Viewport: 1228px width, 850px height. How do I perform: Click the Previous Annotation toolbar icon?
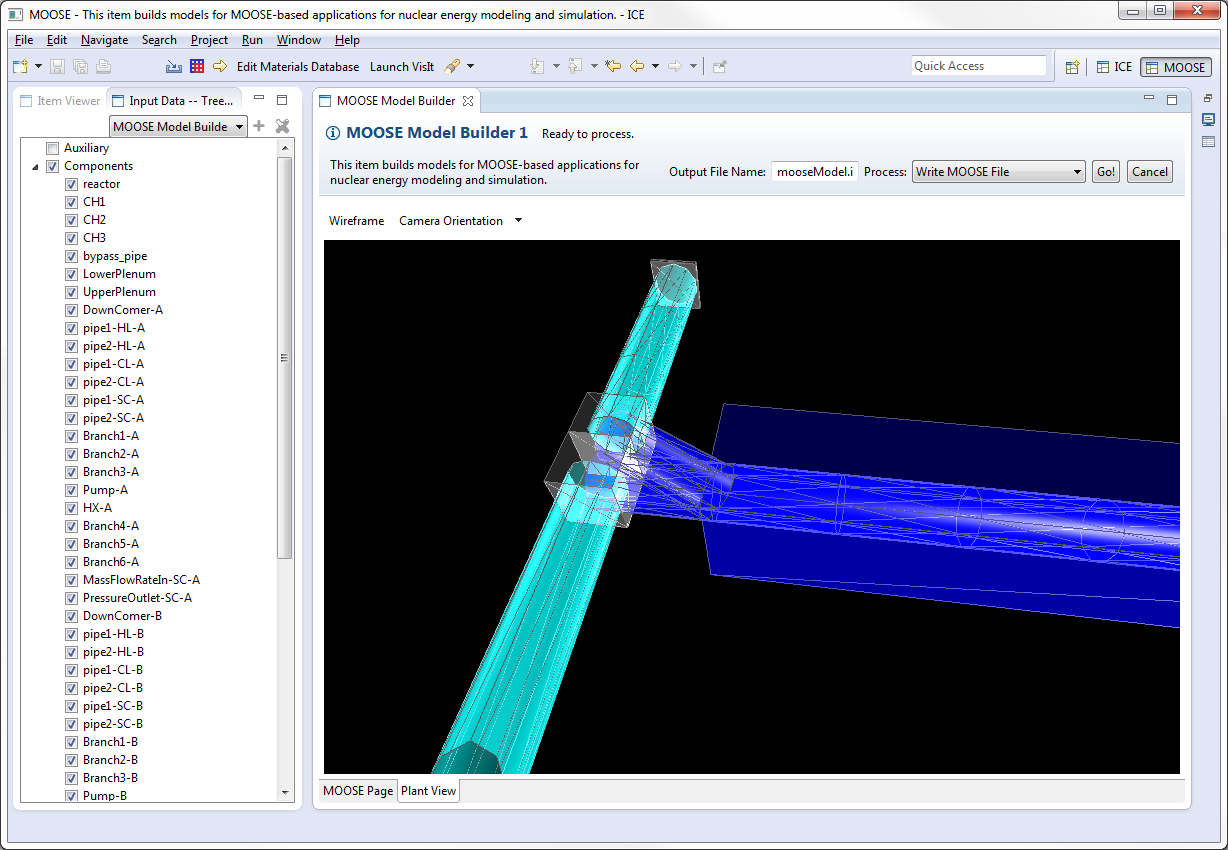pyautogui.click(x=575, y=67)
